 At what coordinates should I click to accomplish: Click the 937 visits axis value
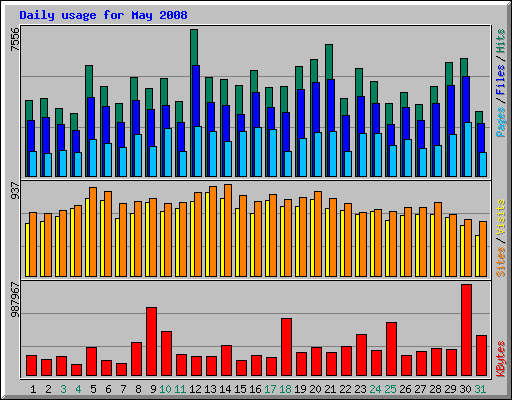click(15, 190)
